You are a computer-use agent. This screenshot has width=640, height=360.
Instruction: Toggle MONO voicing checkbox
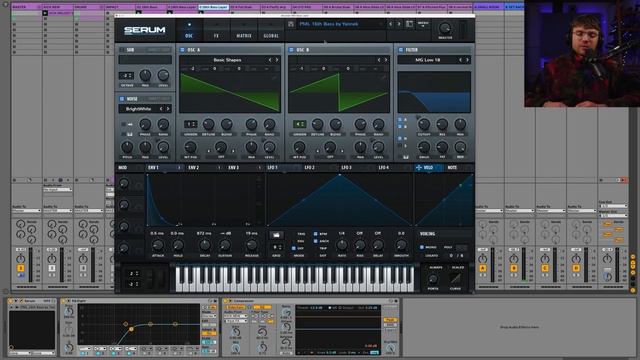[x=422, y=247]
